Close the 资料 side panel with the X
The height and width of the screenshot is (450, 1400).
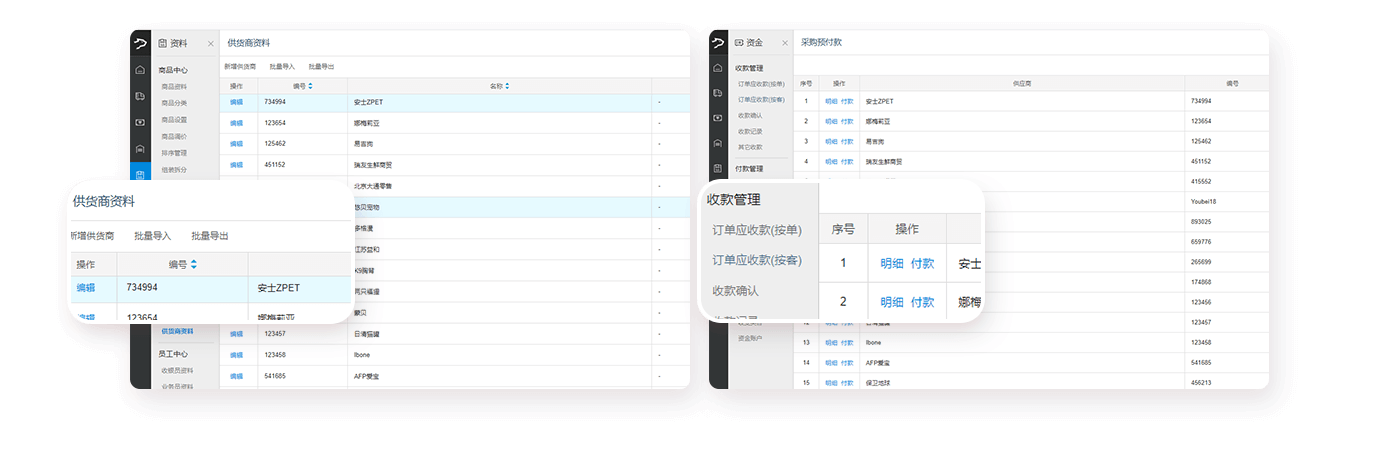click(x=210, y=43)
